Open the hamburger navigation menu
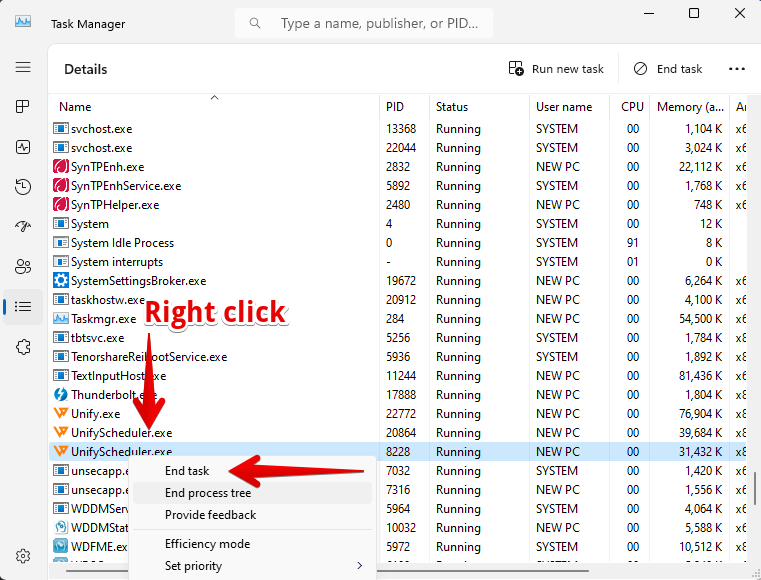Image resolution: width=761 pixels, height=580 pixels. pos(23,67)
